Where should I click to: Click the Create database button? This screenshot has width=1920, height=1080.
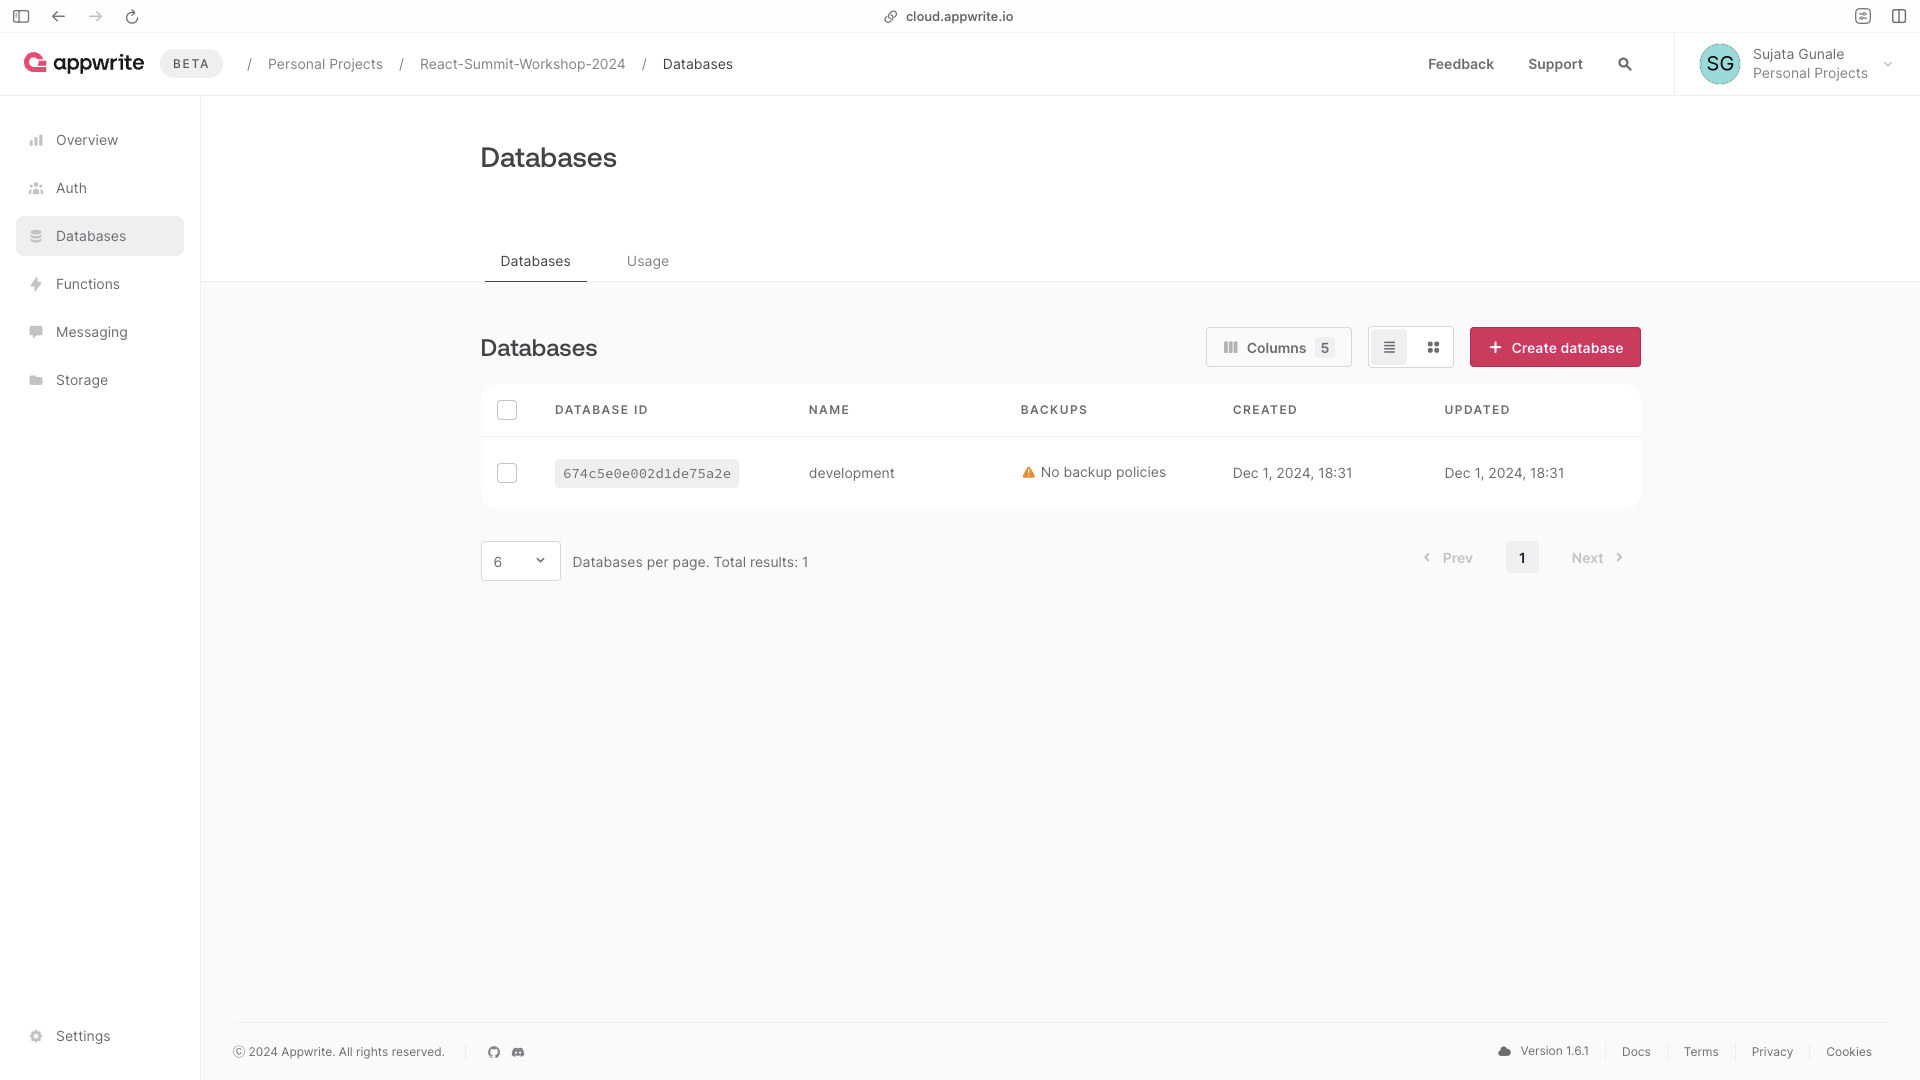1554,347
